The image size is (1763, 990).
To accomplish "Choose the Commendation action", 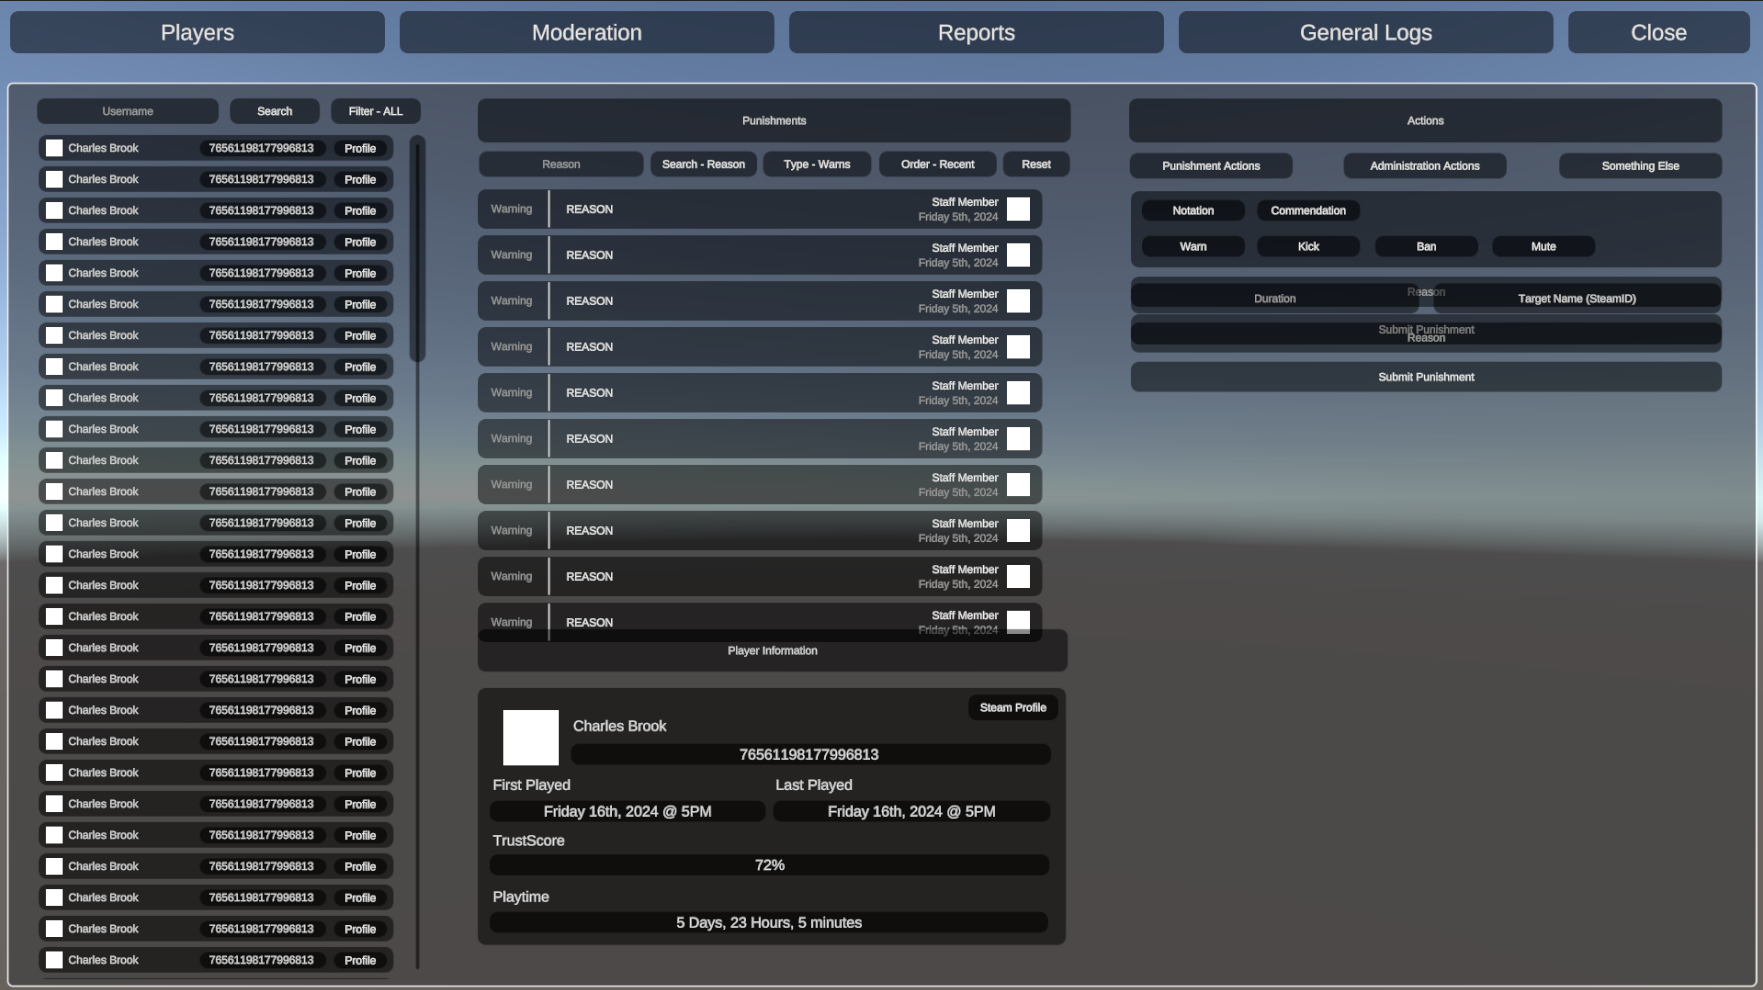I will (1308, 210).
